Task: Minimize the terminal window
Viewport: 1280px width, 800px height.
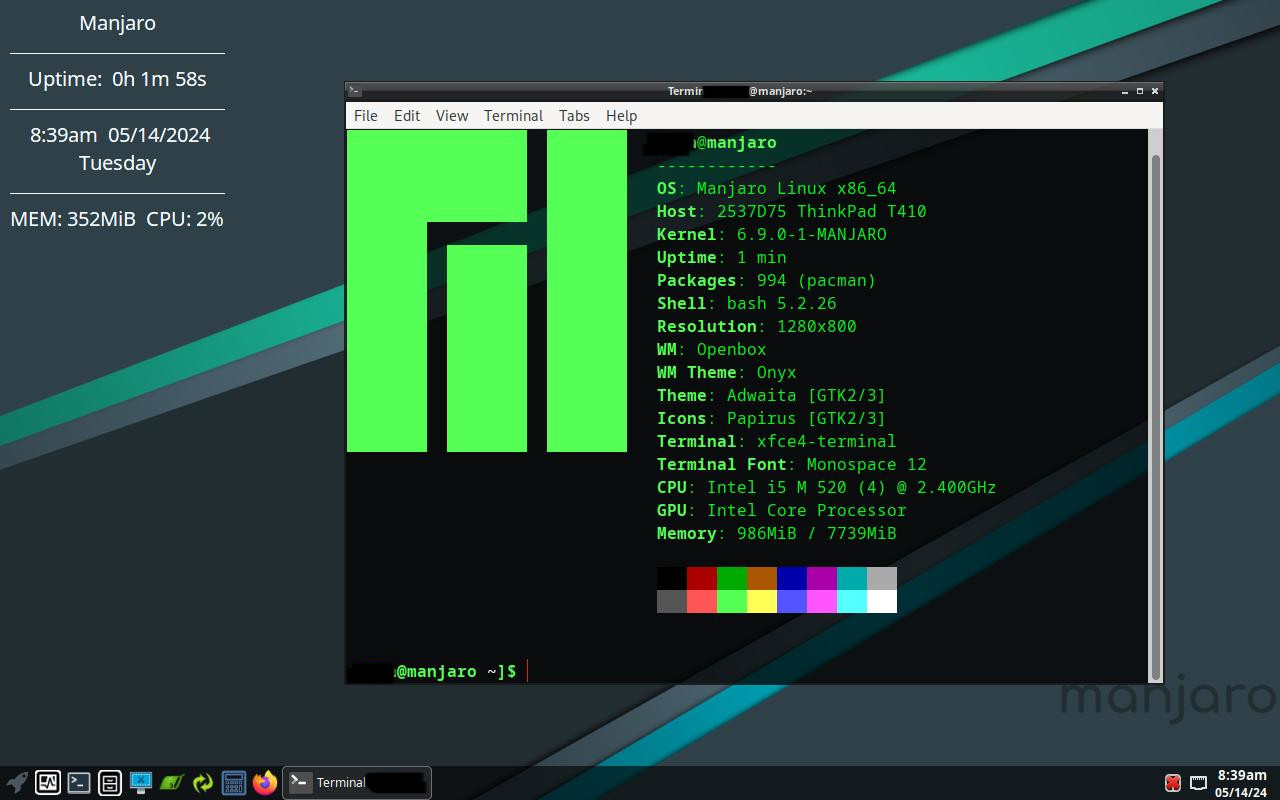Action: (x=1125, y=91)
